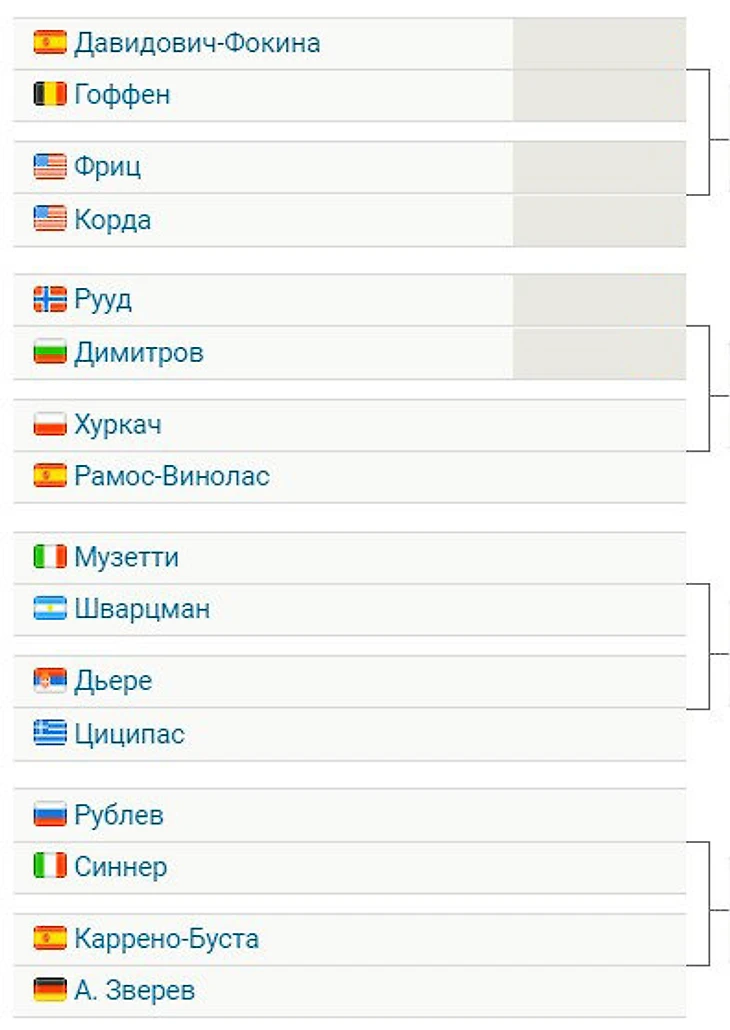
Task: Click the Russian flag next to Рублев
Action: [x=50, y=815]
